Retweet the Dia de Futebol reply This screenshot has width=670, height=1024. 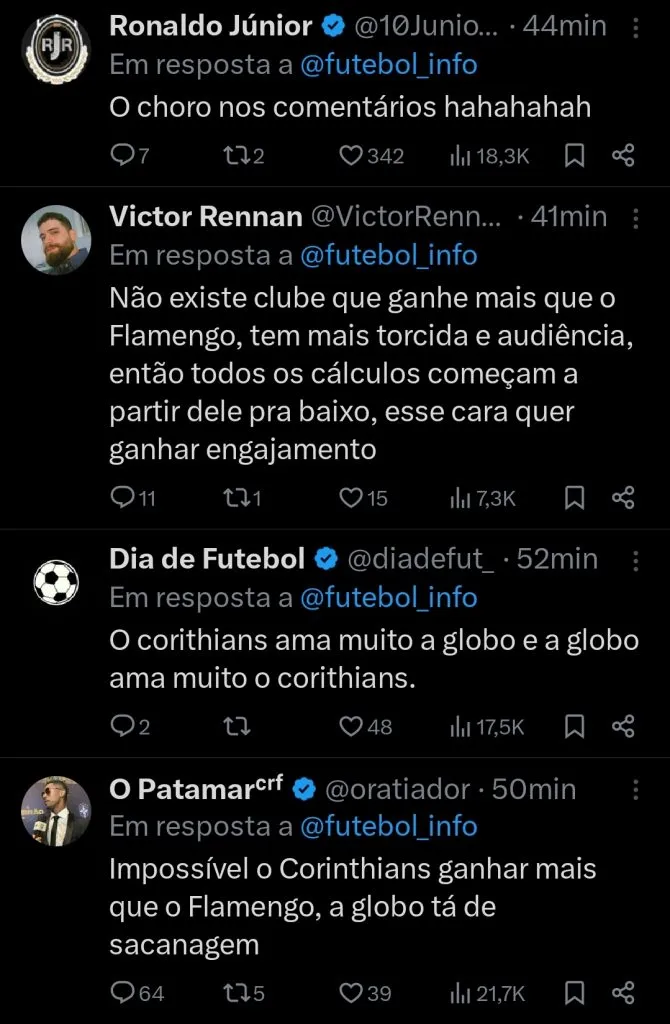[234, 727]
